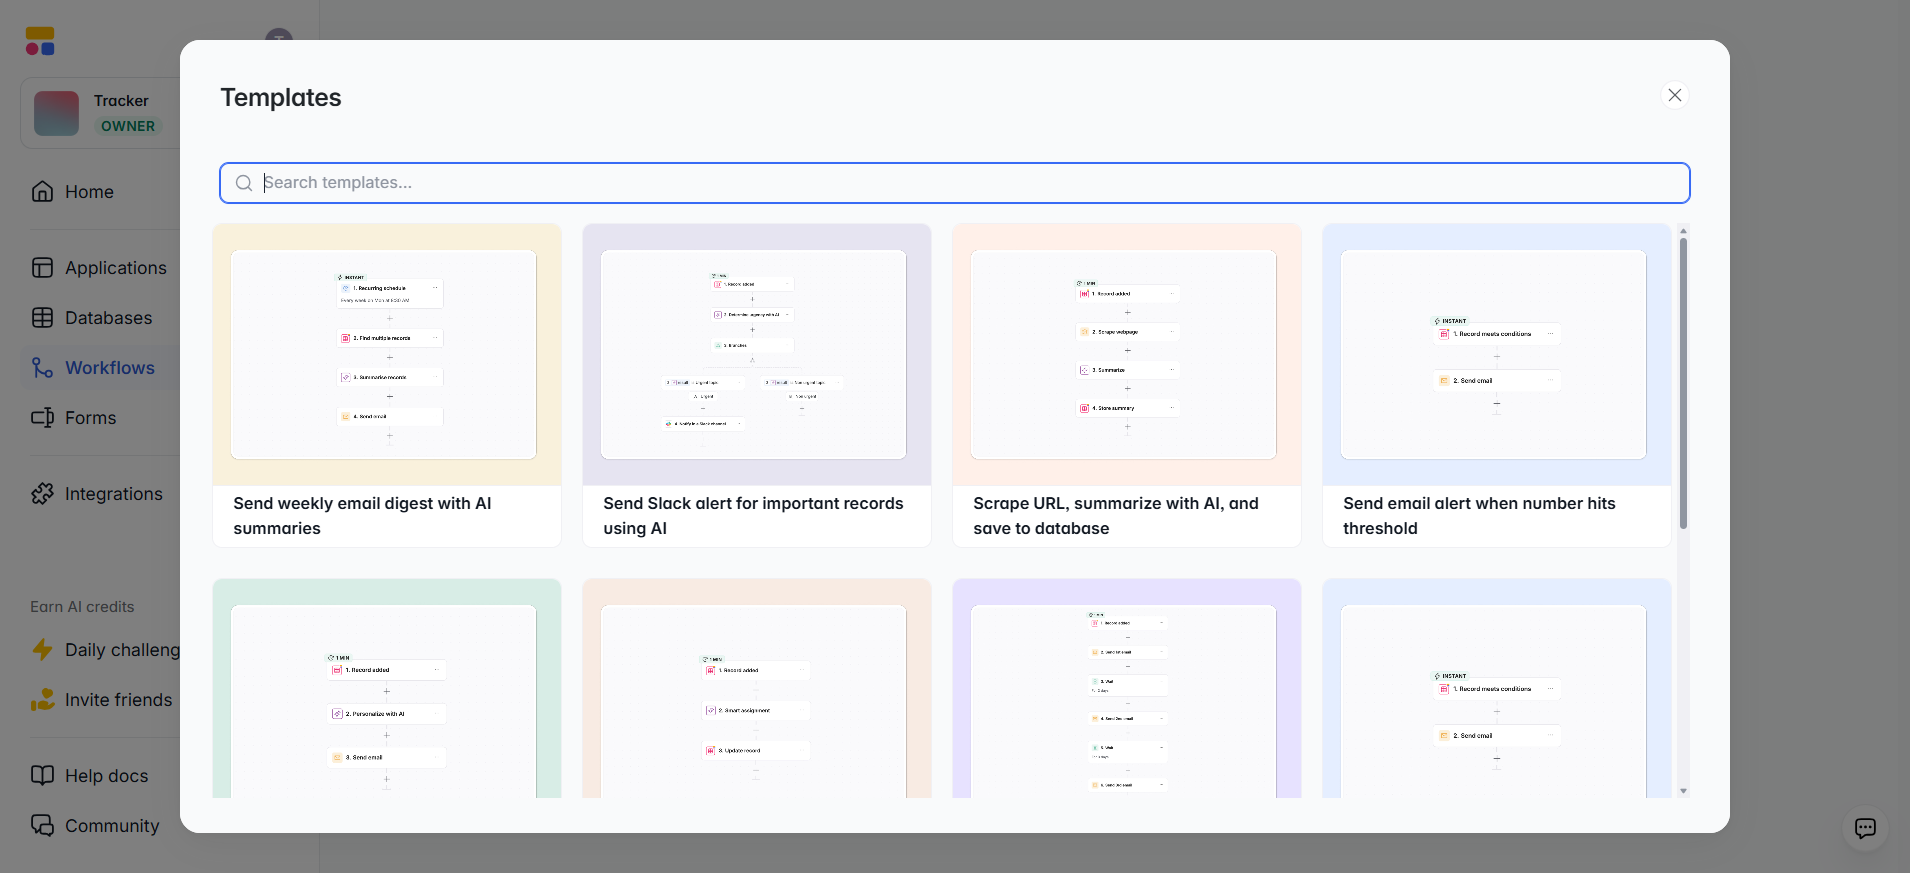The width and height of the screenshot is (1910, 873).
Task: Click the templates list scrollbar thumb
Action: [x=1683, y=383]
